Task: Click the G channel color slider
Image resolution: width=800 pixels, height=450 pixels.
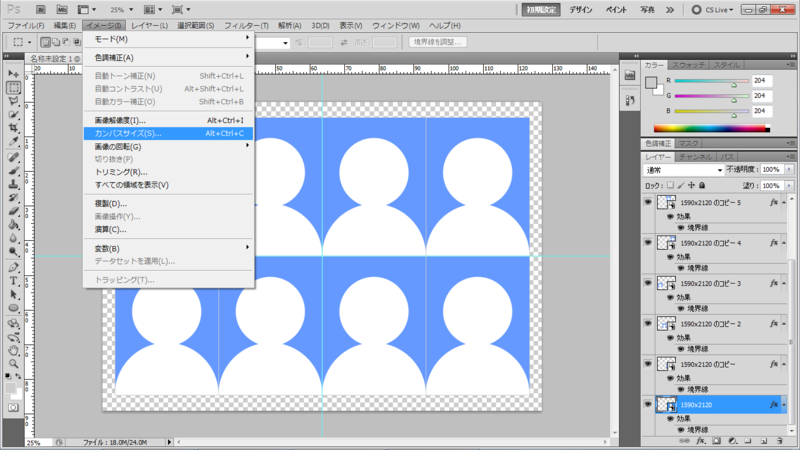Action: (x=711, y=96)
